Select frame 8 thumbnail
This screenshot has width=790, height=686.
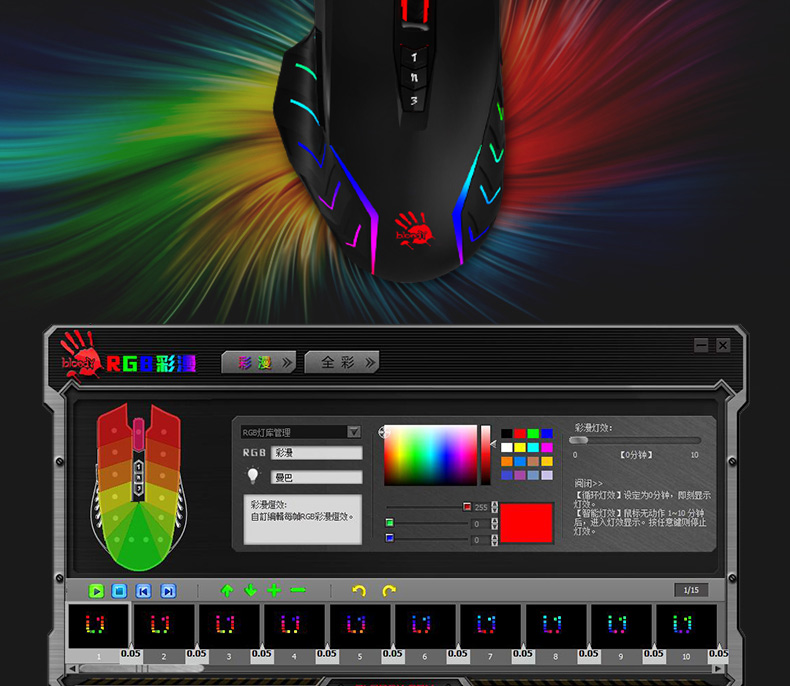click(x=556, y=626)
